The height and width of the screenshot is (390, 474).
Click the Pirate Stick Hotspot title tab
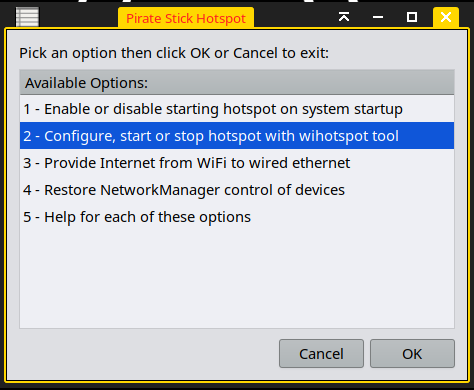coord(186,18)
